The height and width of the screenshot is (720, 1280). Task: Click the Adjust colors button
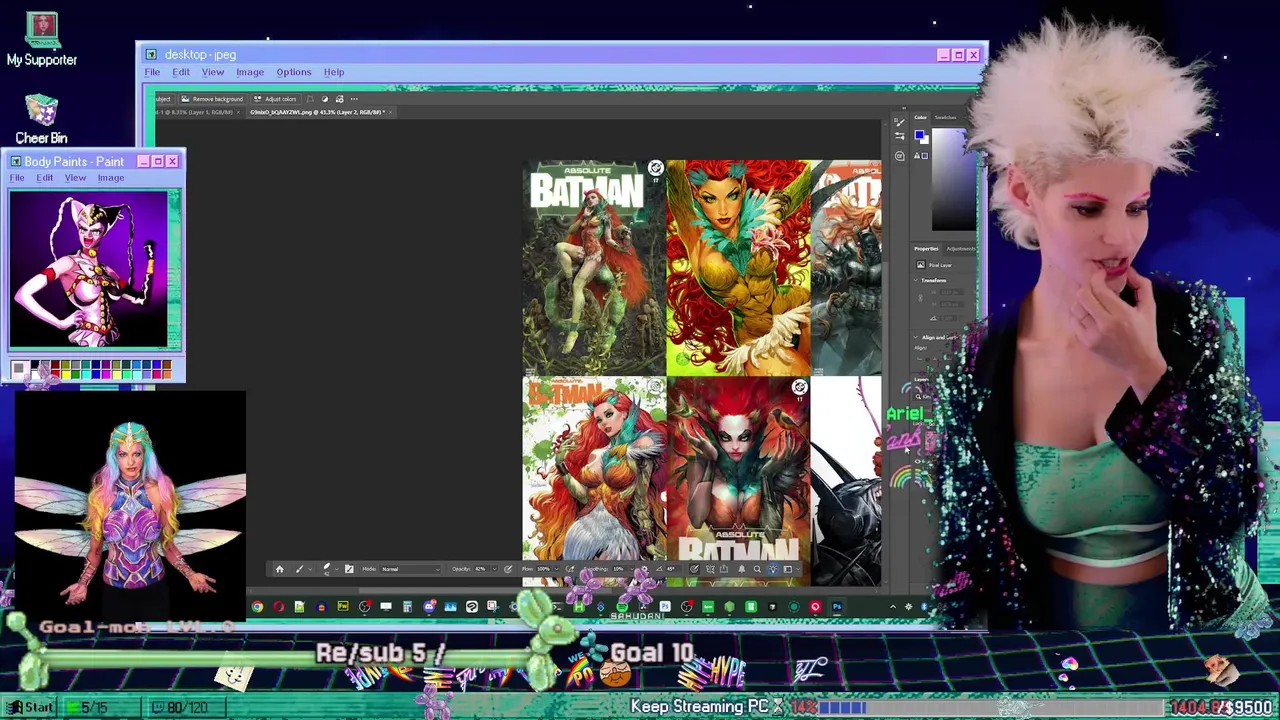coord(276,99)
